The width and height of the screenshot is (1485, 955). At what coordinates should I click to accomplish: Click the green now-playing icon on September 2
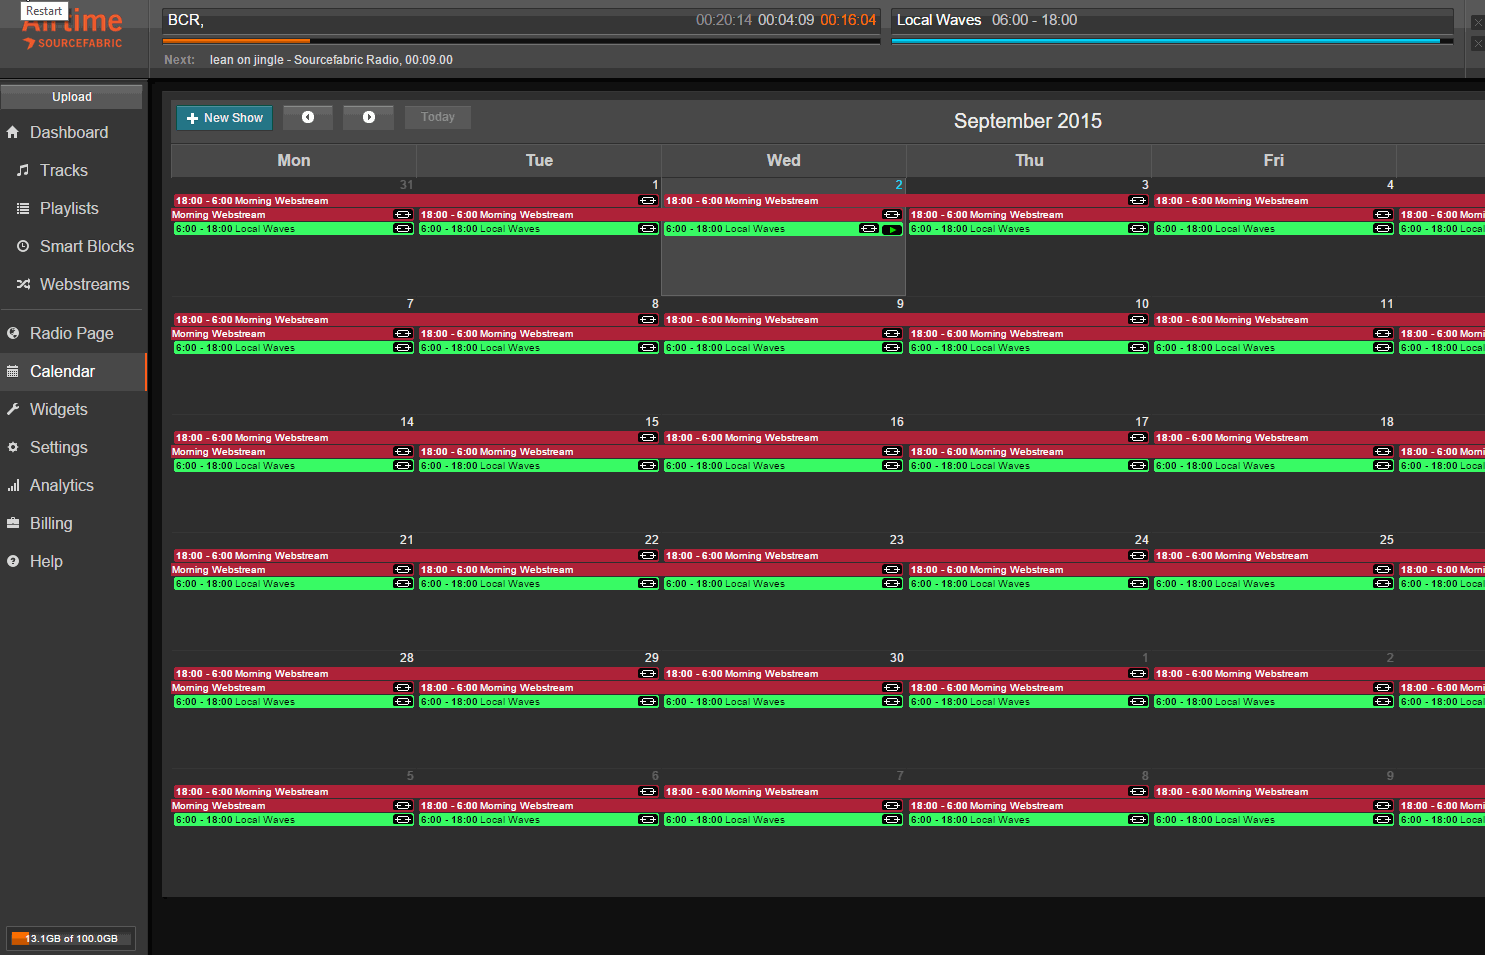pyautogui.click(x=892, y=229)
